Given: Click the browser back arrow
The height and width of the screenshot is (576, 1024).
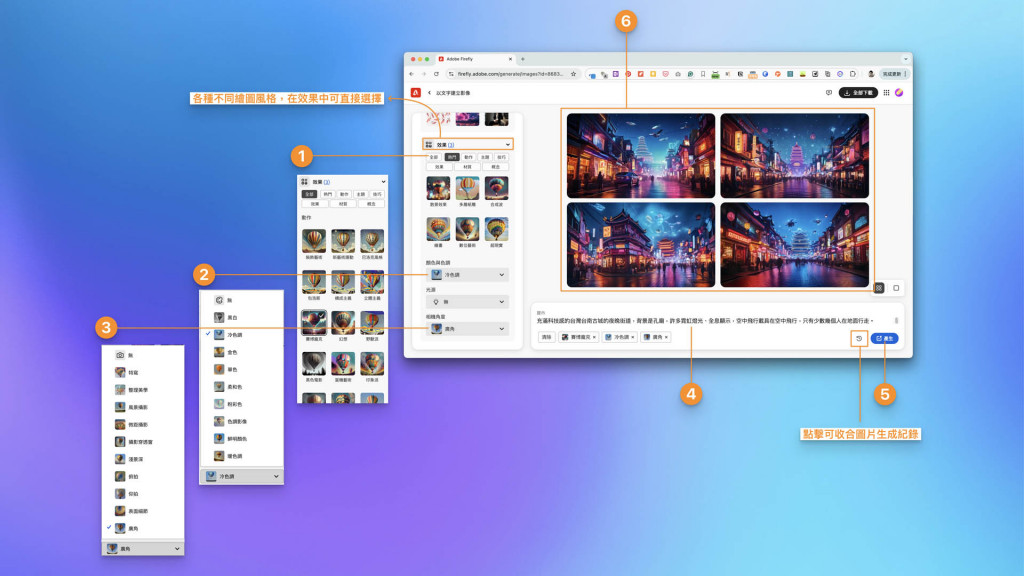Looking at the screenshot, I should point(411,74).
